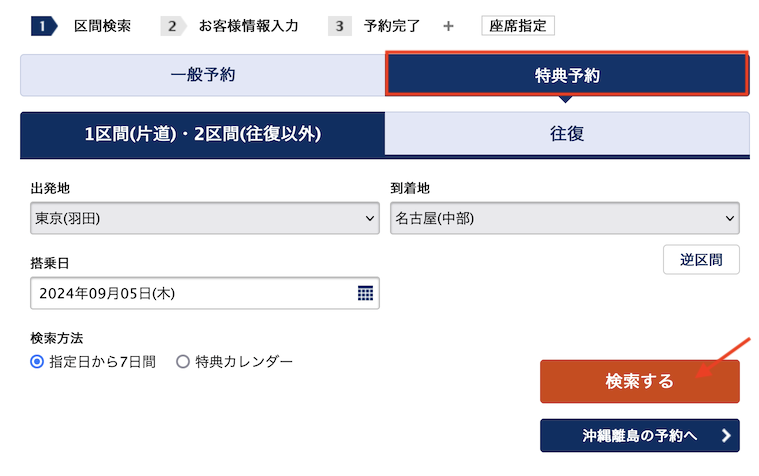759x476 pixels.
Task: Click the 逆区間 reverse route button
Action: (x=701, y=259)
